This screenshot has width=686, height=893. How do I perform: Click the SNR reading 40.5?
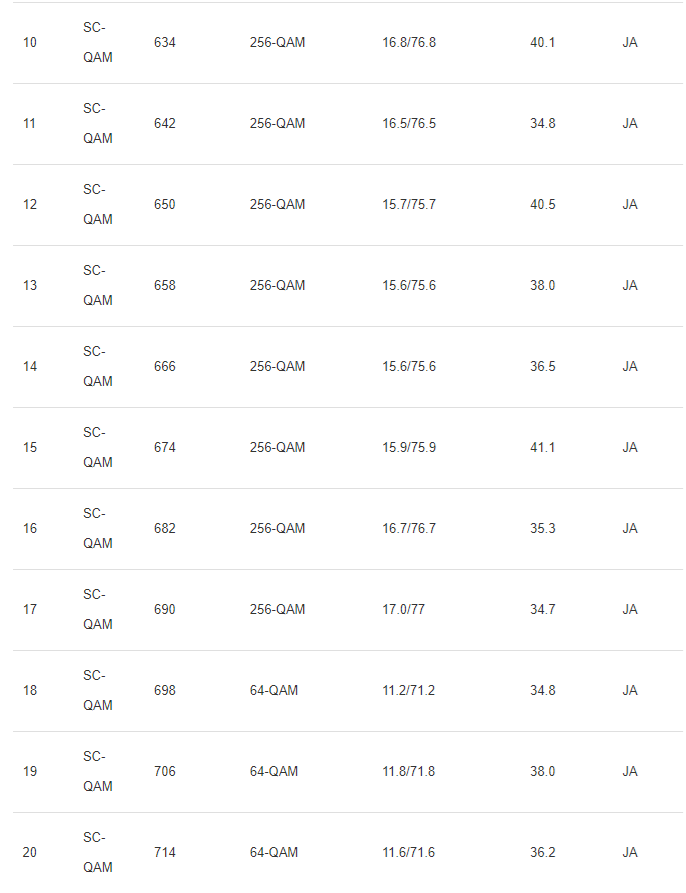click(543, 205)
